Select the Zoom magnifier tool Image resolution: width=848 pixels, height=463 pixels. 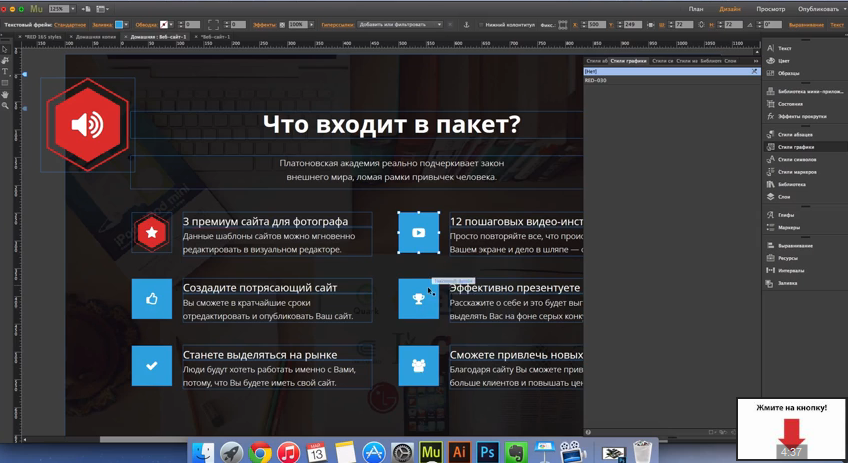tap(5, 106)
